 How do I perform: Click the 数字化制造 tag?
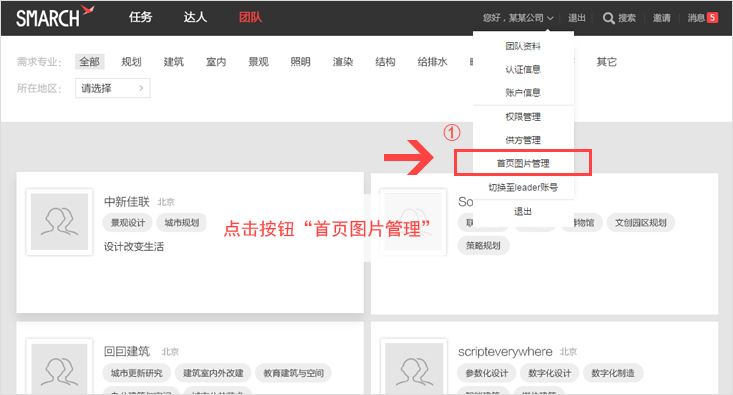pyautogui.click(x=613, y=373)
